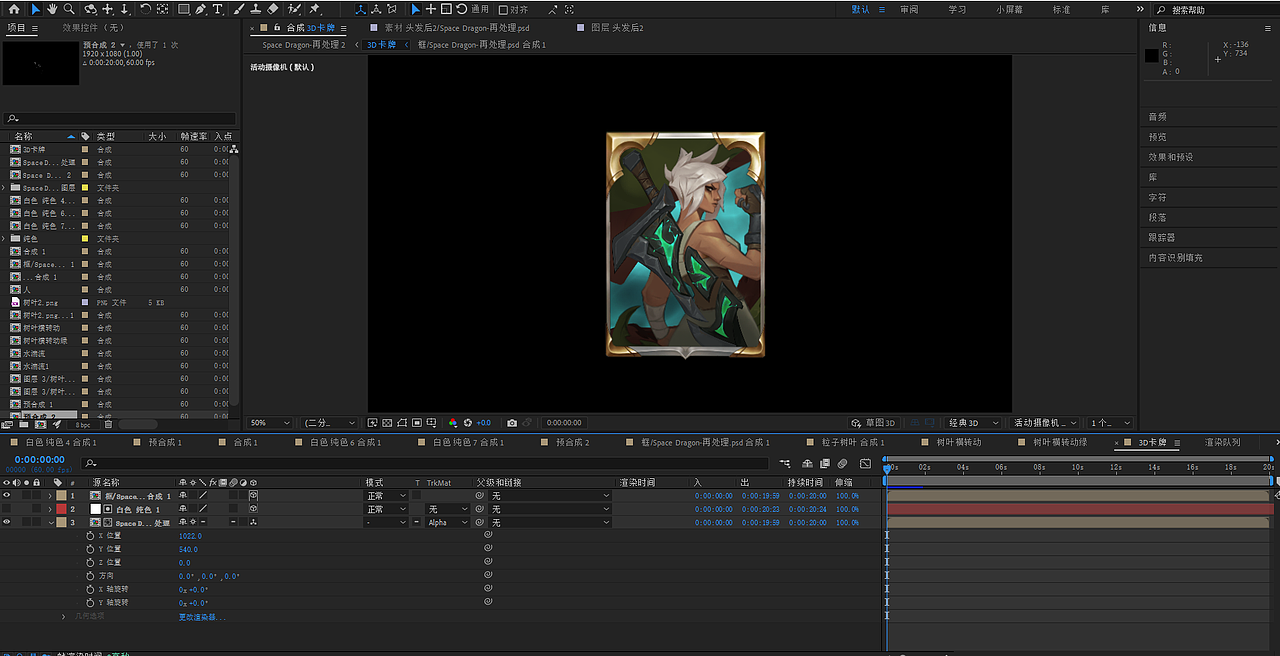Choose the Pen tool
Viewport: 1280px width, 656px height.
coord(201,9)
